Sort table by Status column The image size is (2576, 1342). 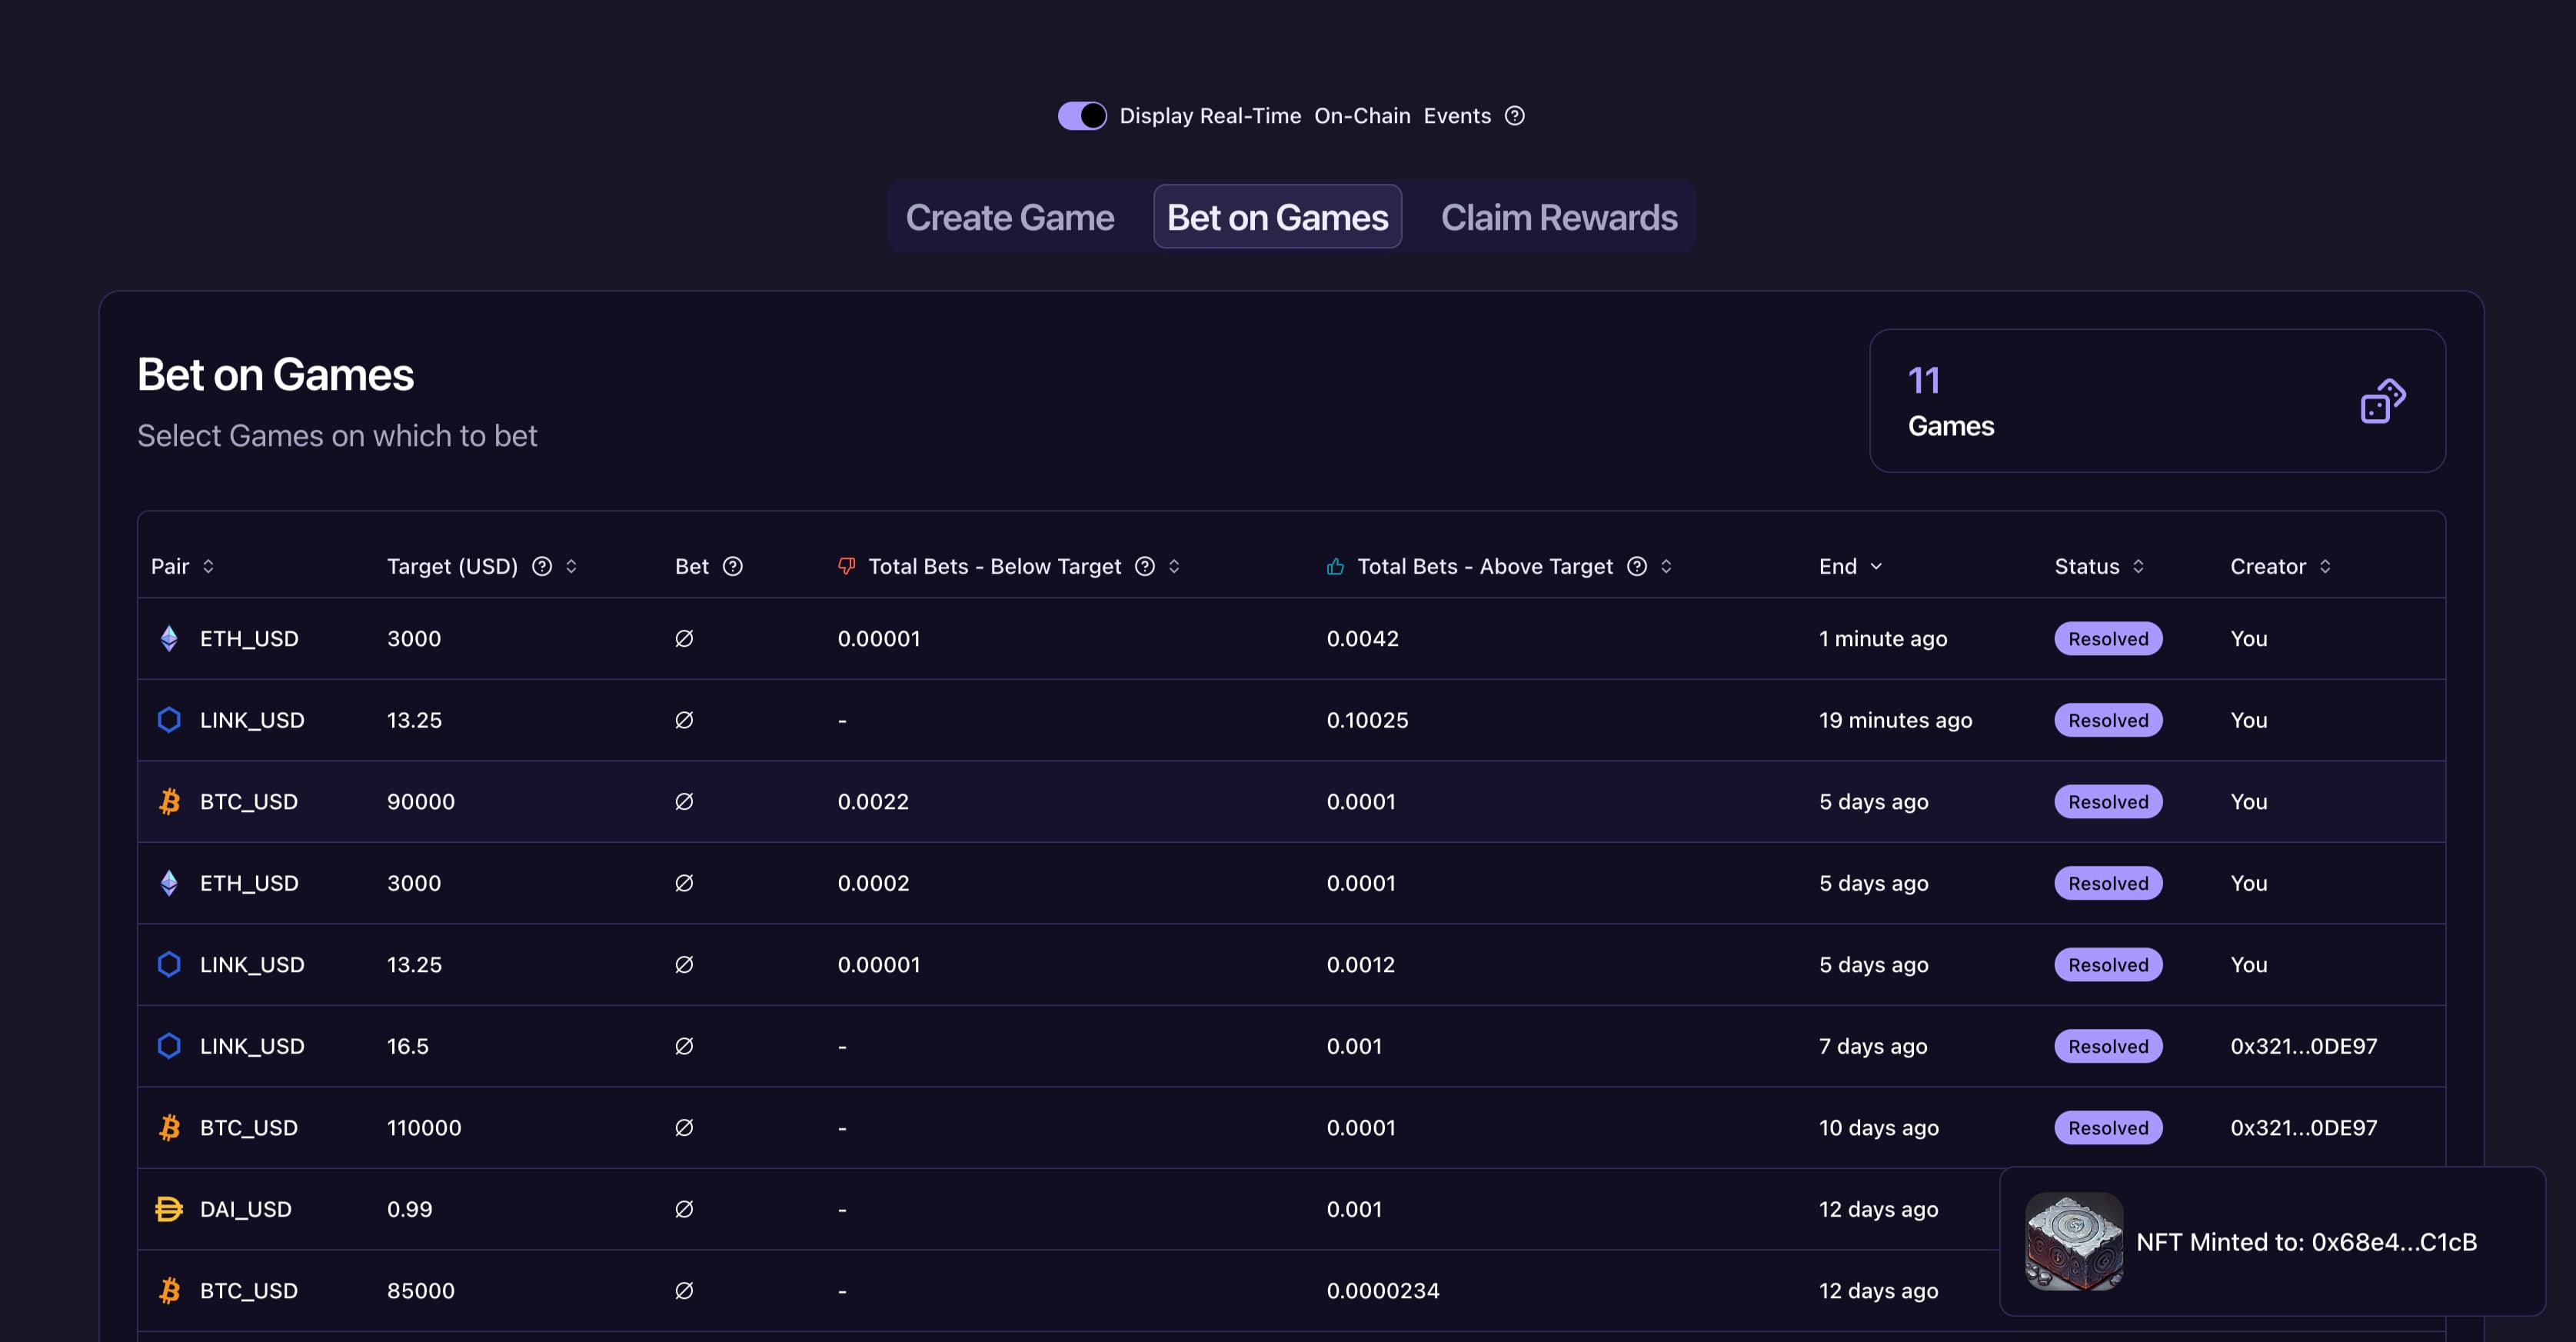[x=2138, y=567]
